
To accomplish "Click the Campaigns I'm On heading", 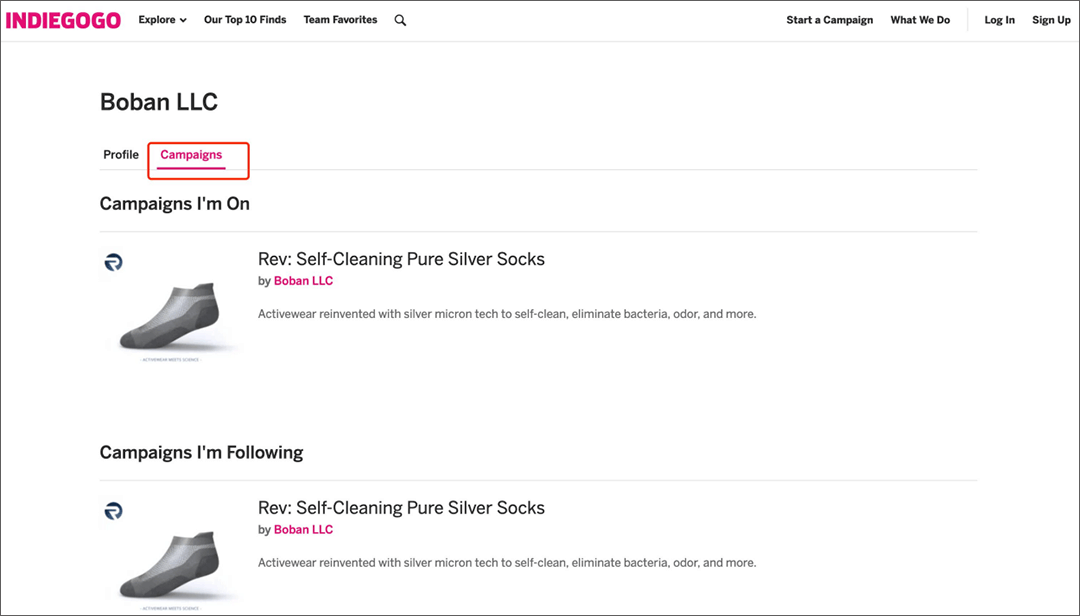I will (x=175, y=204).
